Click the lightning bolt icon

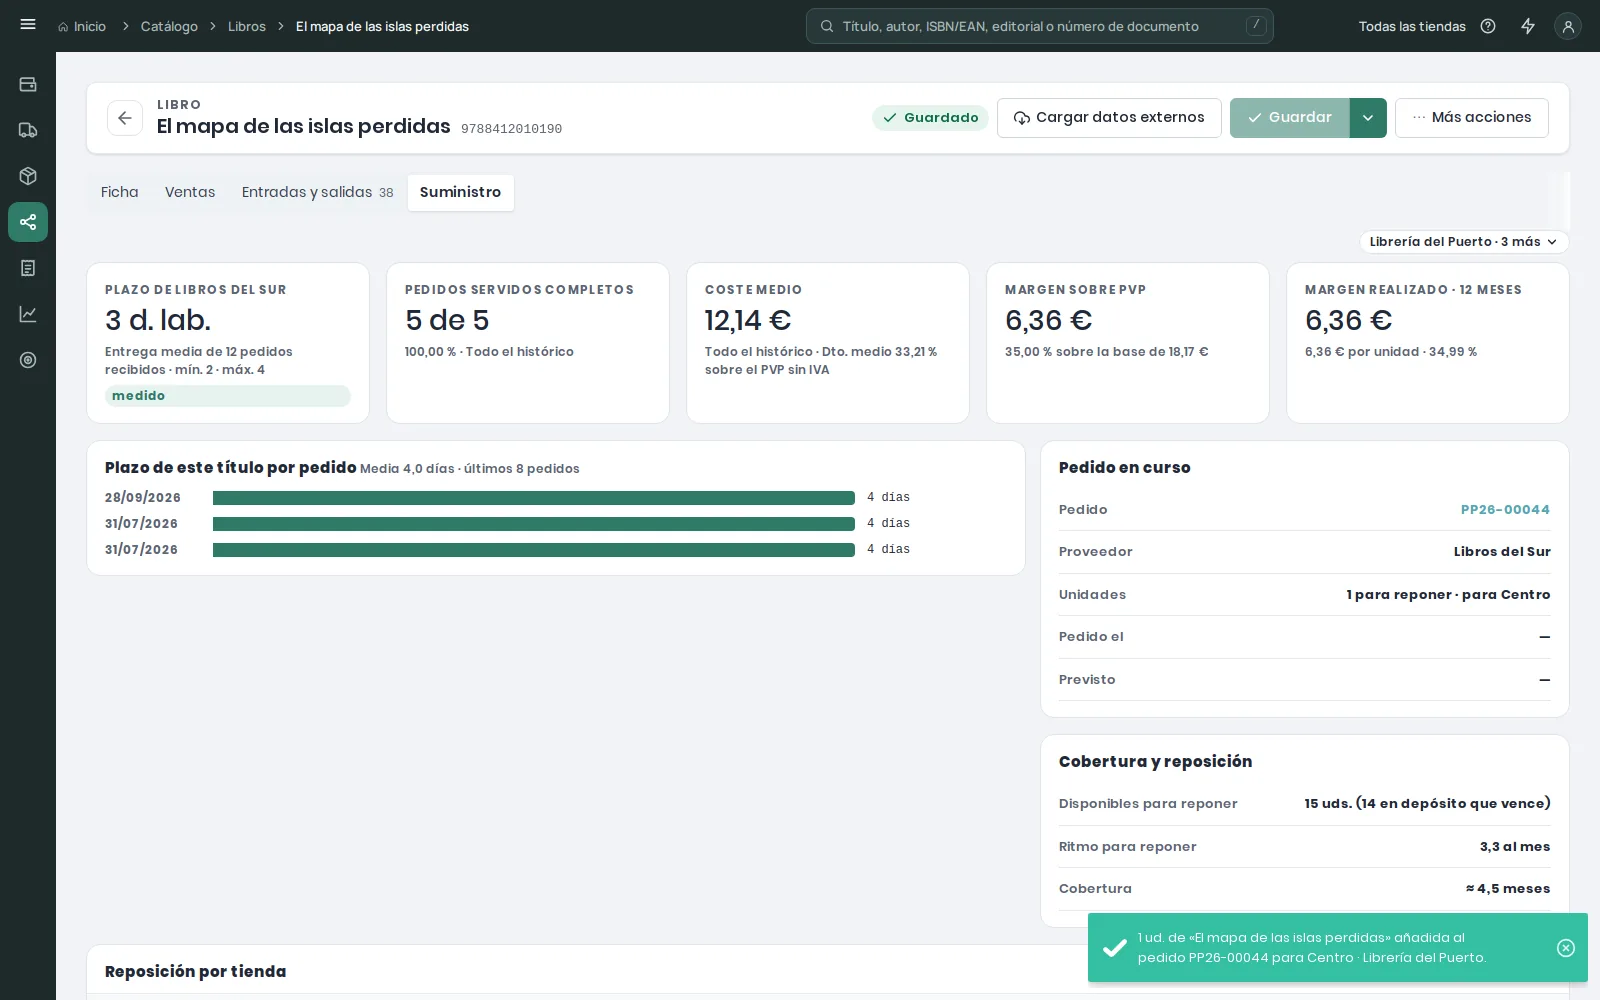coord(1528,26)
